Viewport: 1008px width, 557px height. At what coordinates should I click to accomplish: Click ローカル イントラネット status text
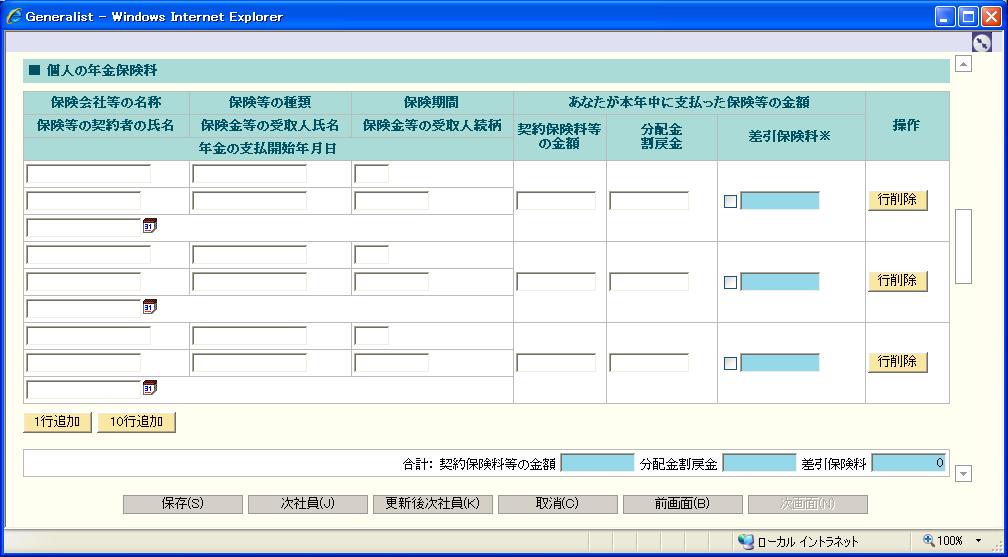807,542
